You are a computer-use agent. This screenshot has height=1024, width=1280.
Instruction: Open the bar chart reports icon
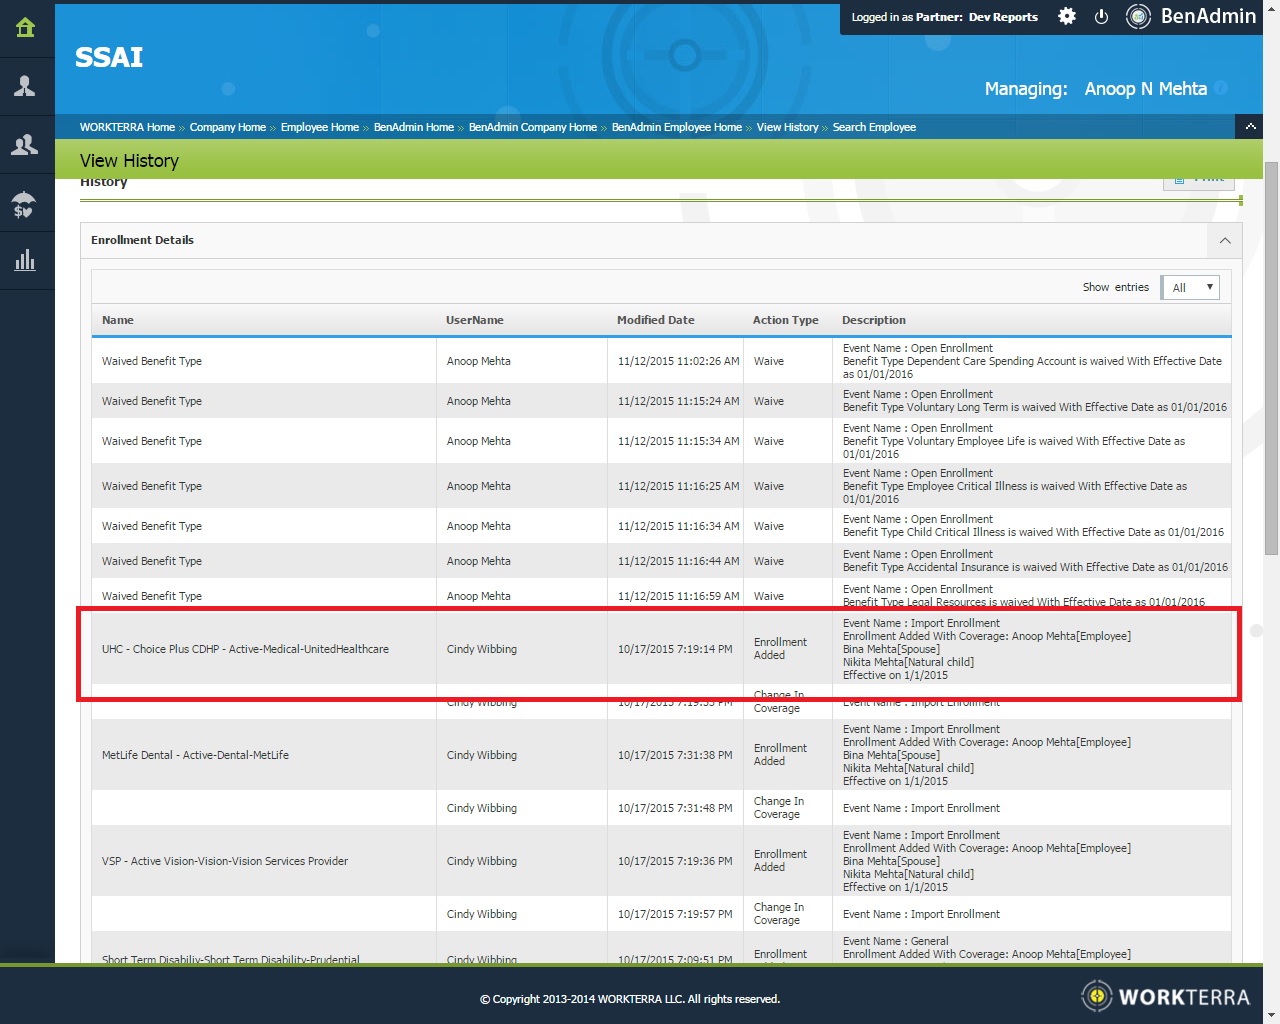coord(26,262)
